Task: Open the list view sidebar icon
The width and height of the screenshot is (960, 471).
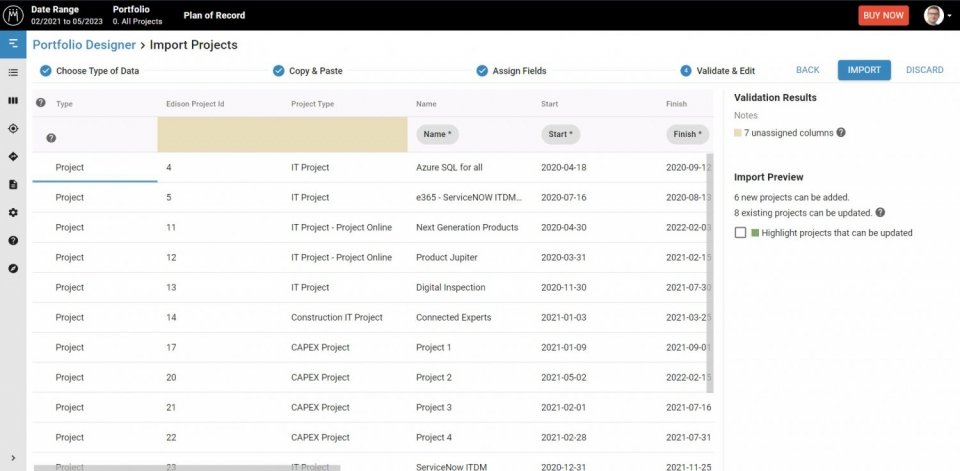Action: coord(13,72)
